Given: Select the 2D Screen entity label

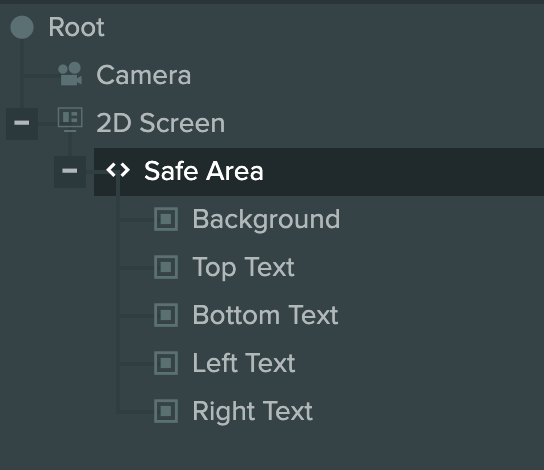Looking at the screenshot, I should (161, 123).
